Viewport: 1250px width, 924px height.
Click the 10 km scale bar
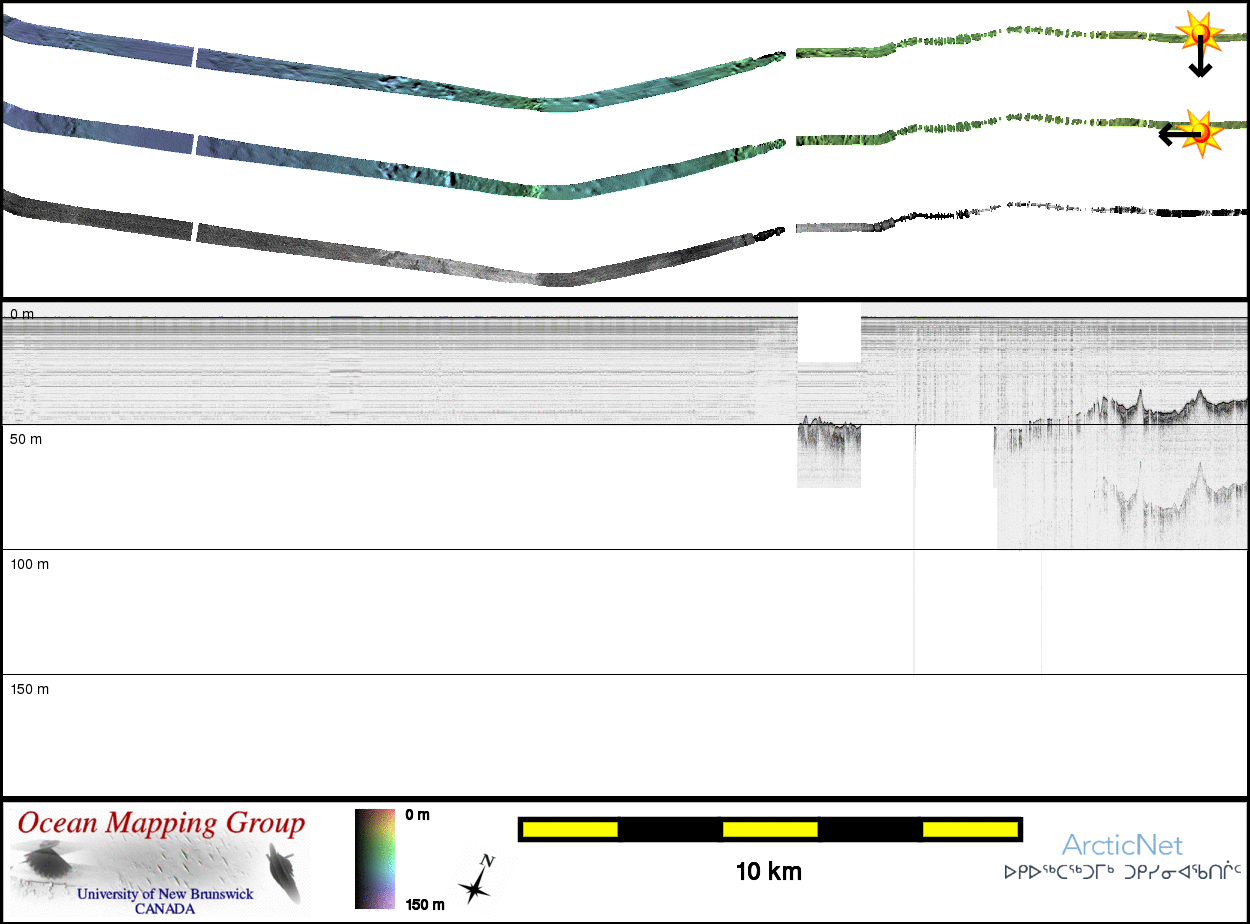(x=769, y=829)
